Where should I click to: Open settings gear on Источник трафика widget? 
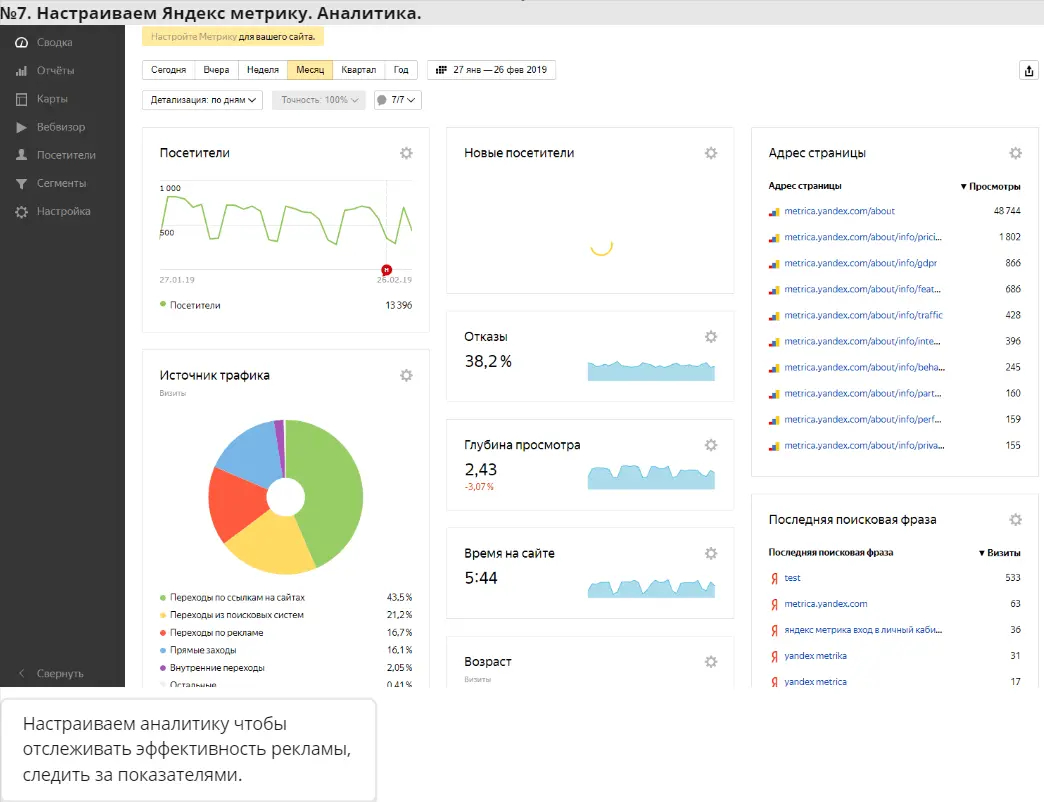point(406,375)
